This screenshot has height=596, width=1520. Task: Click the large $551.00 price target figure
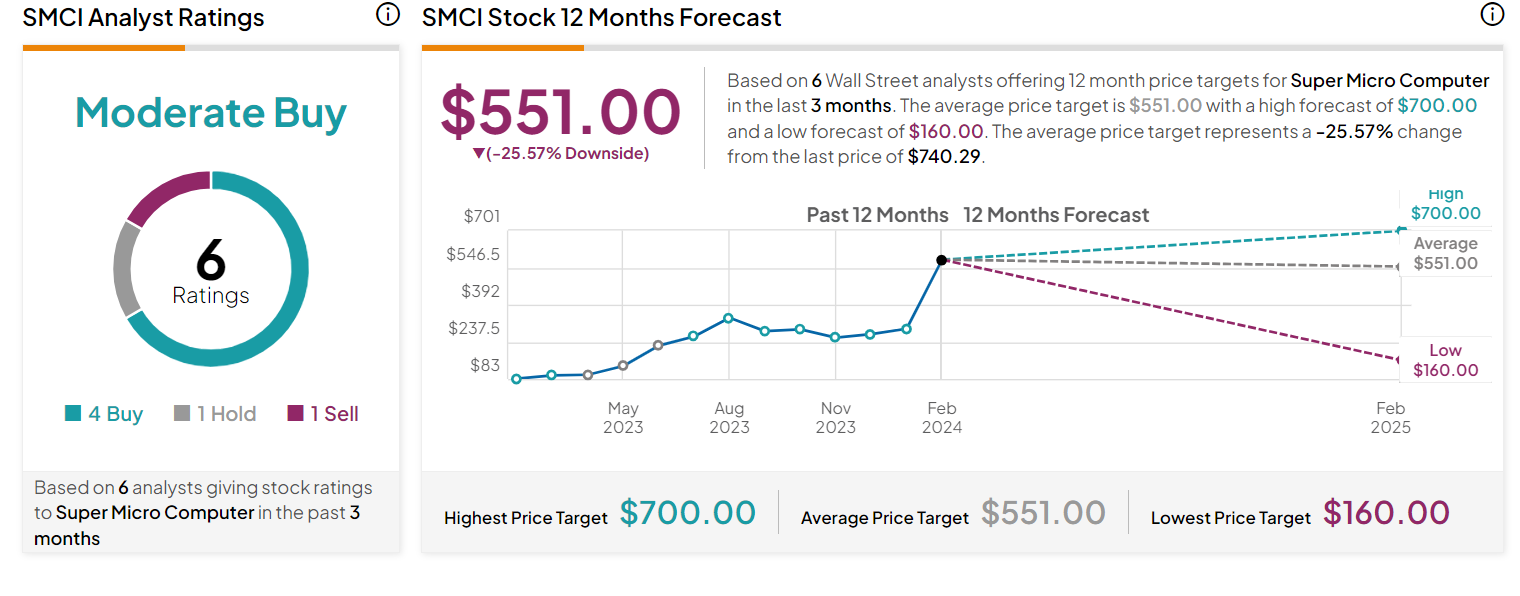tap(560, 110)
